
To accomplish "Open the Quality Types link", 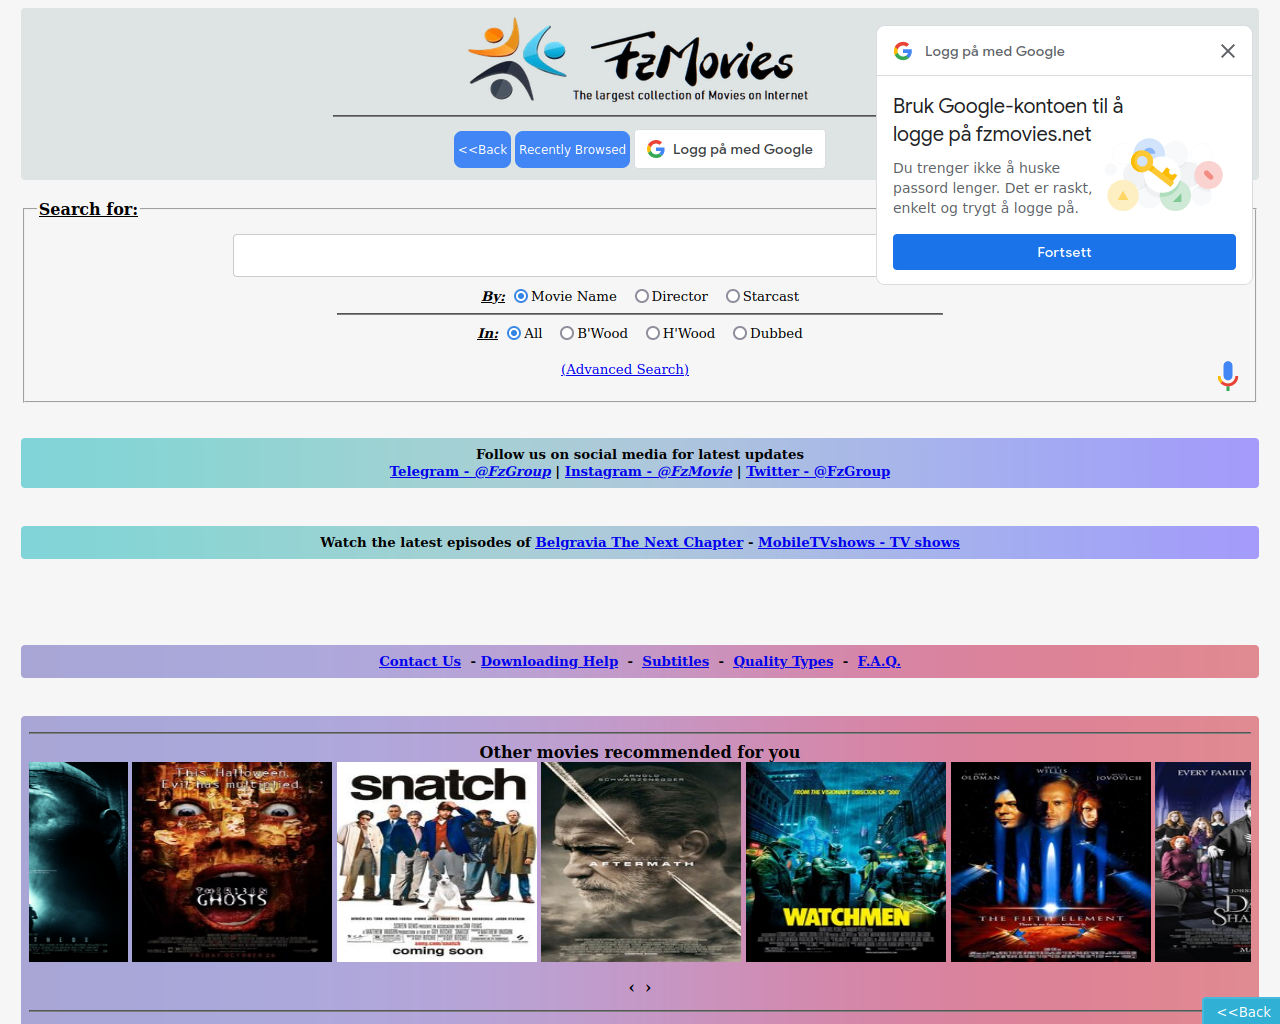I will click(783, 661).
